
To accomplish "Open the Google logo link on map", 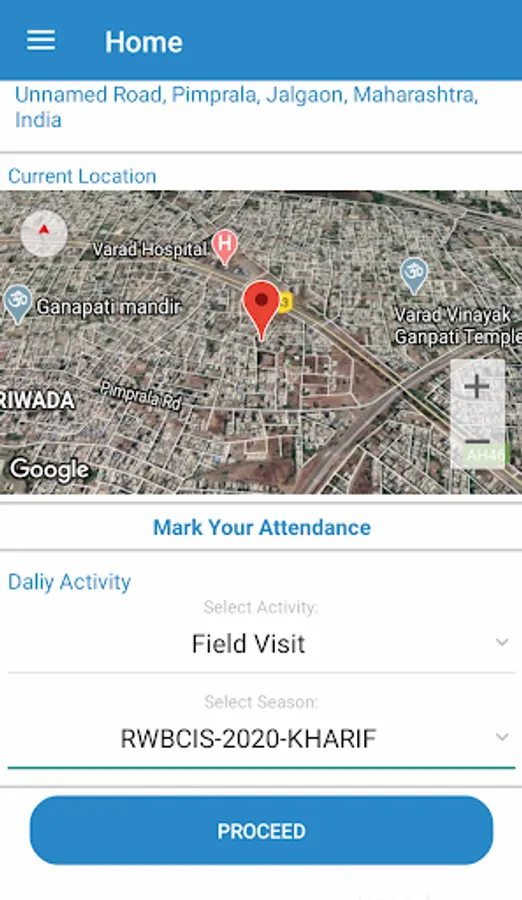I will (x=50, y=470).
